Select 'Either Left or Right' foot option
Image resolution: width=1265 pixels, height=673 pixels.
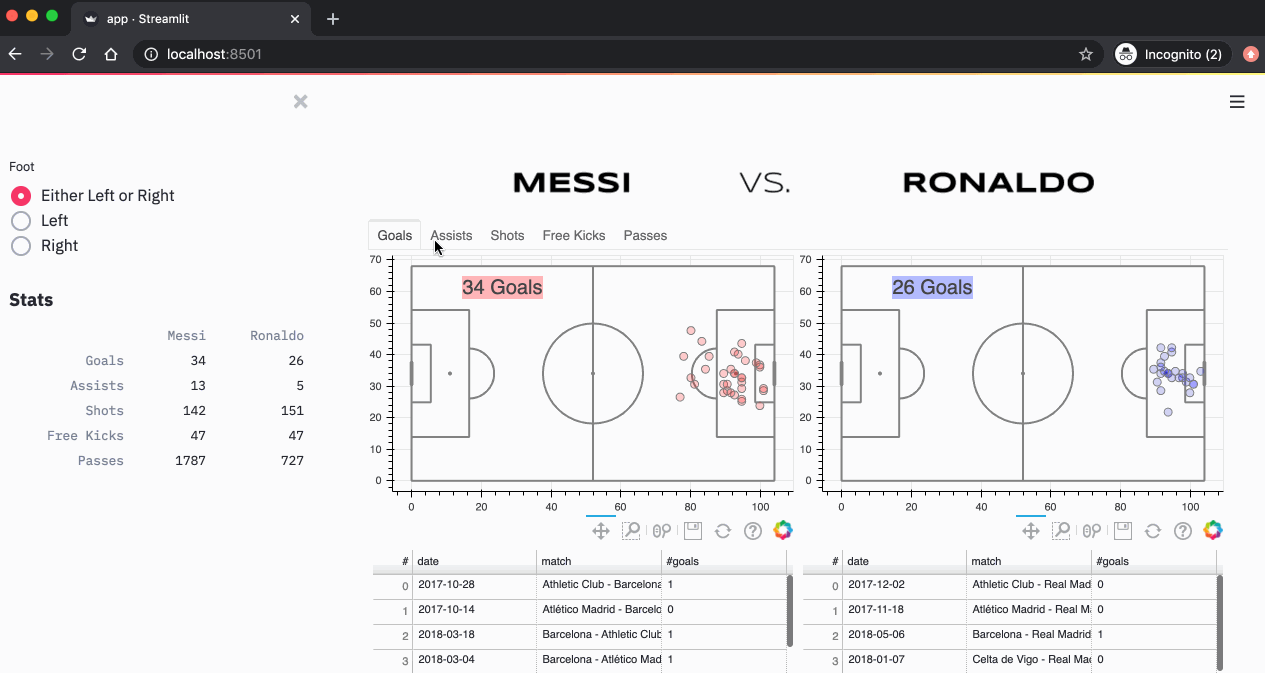[92, 196]
